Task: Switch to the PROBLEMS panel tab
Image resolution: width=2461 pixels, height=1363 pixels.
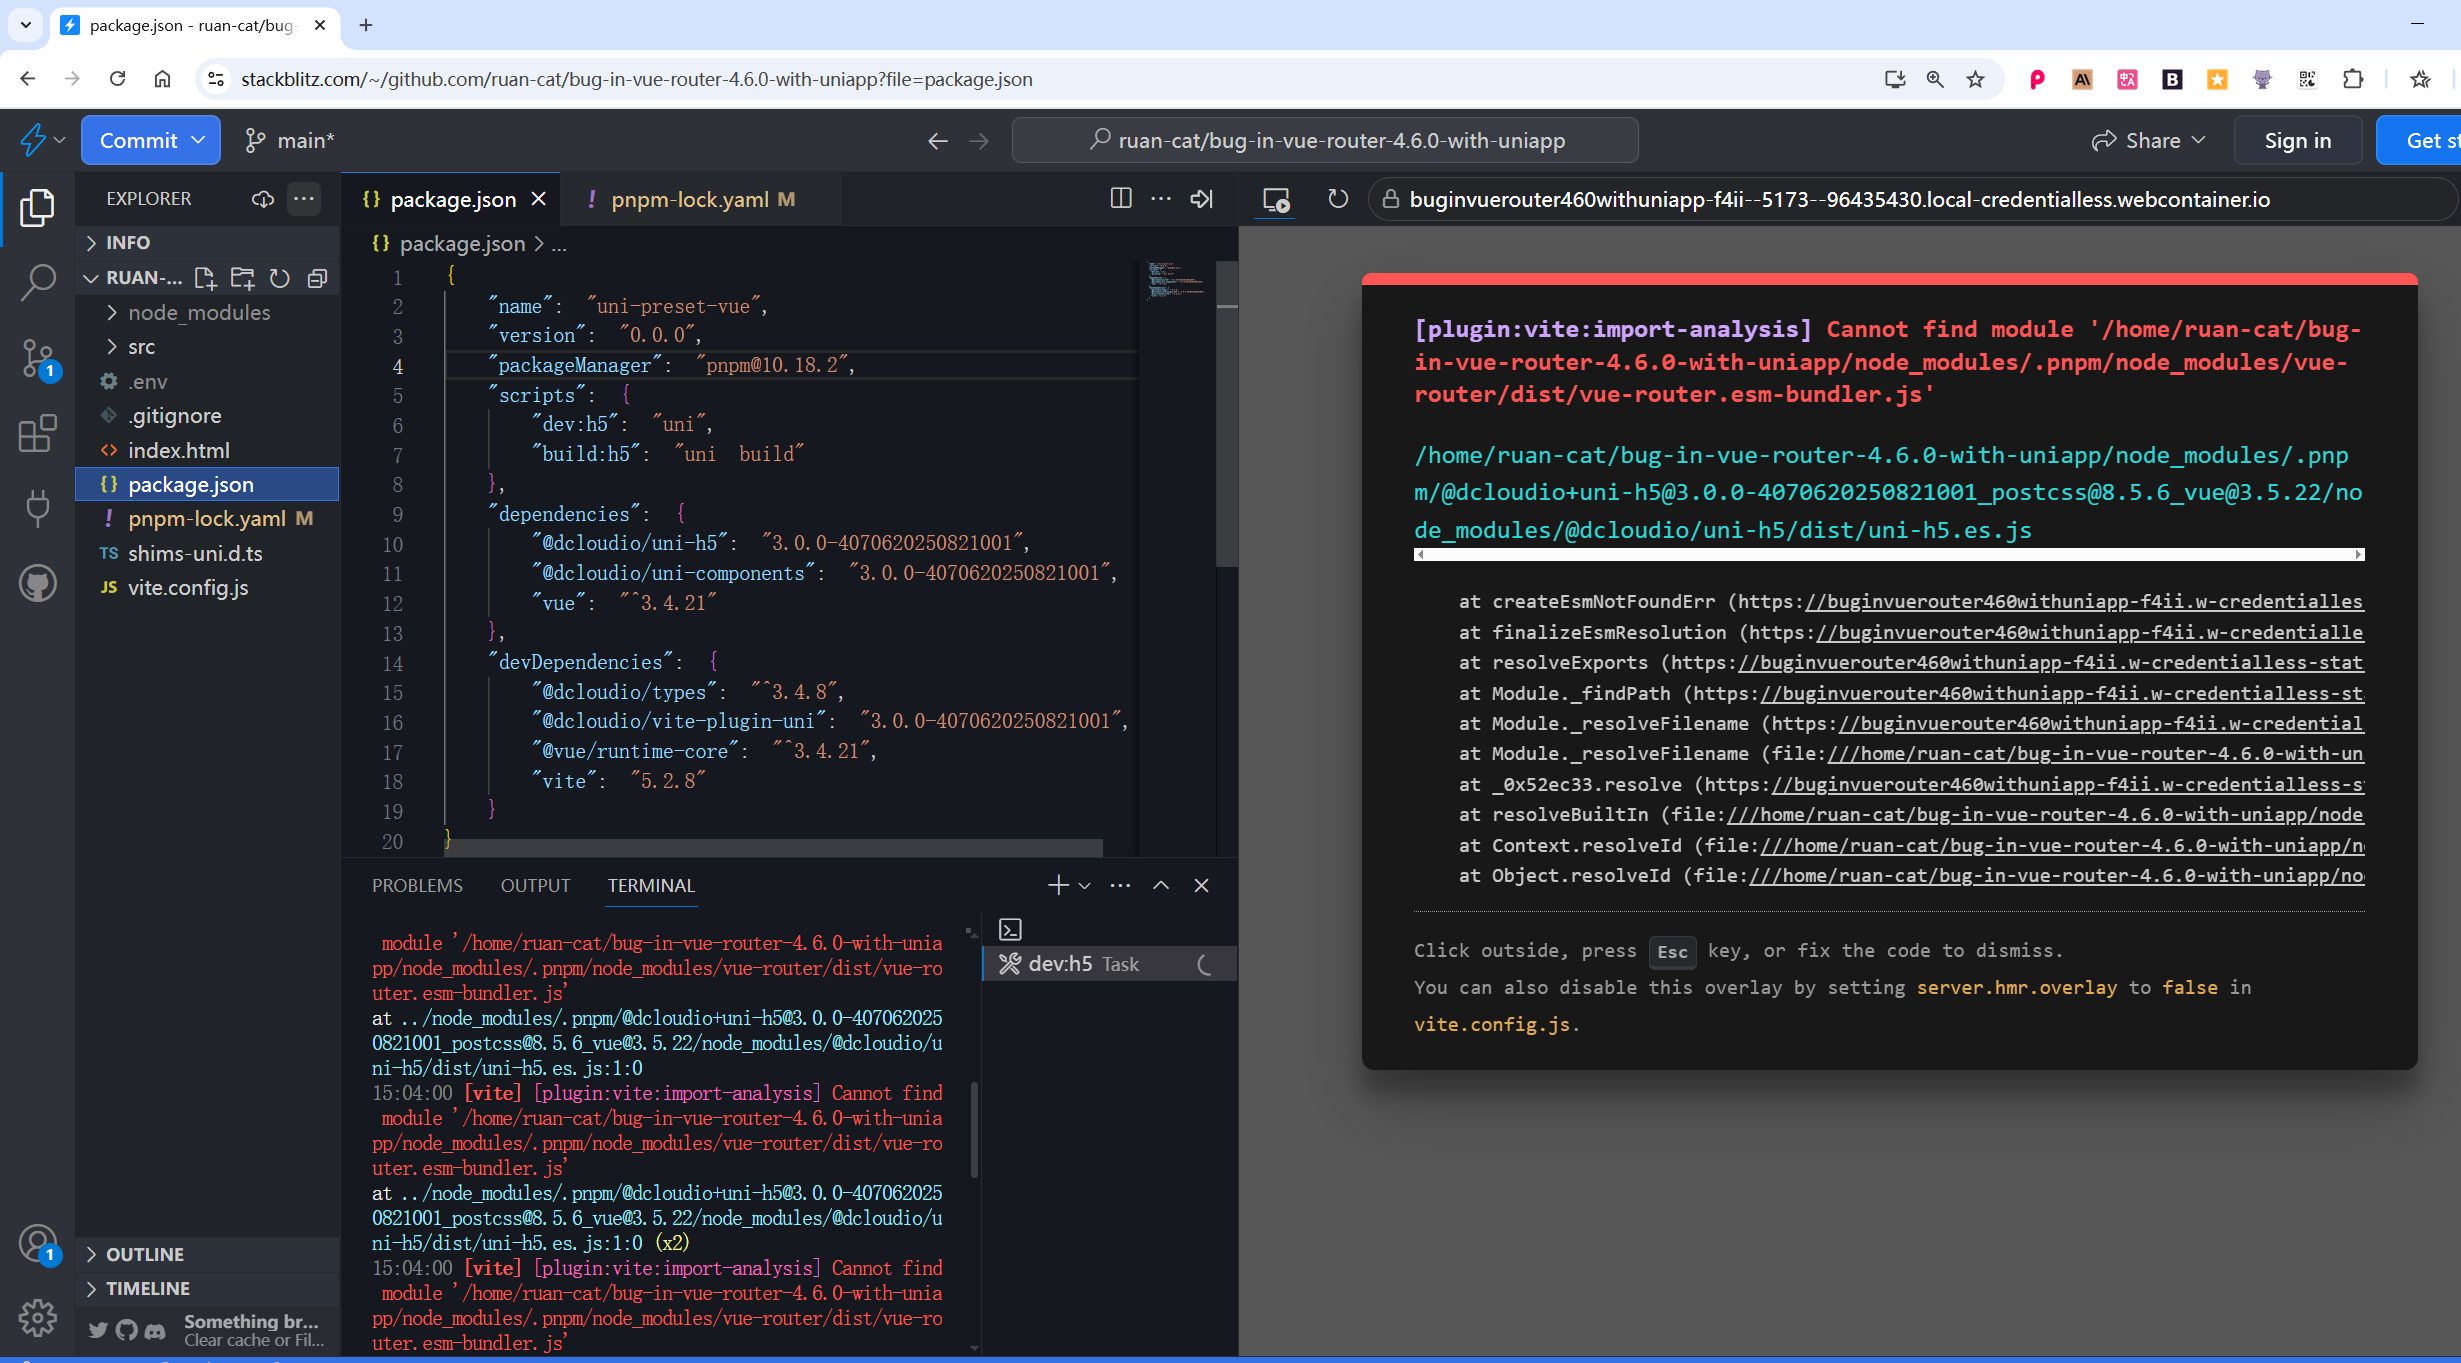Action: point(417,885)
